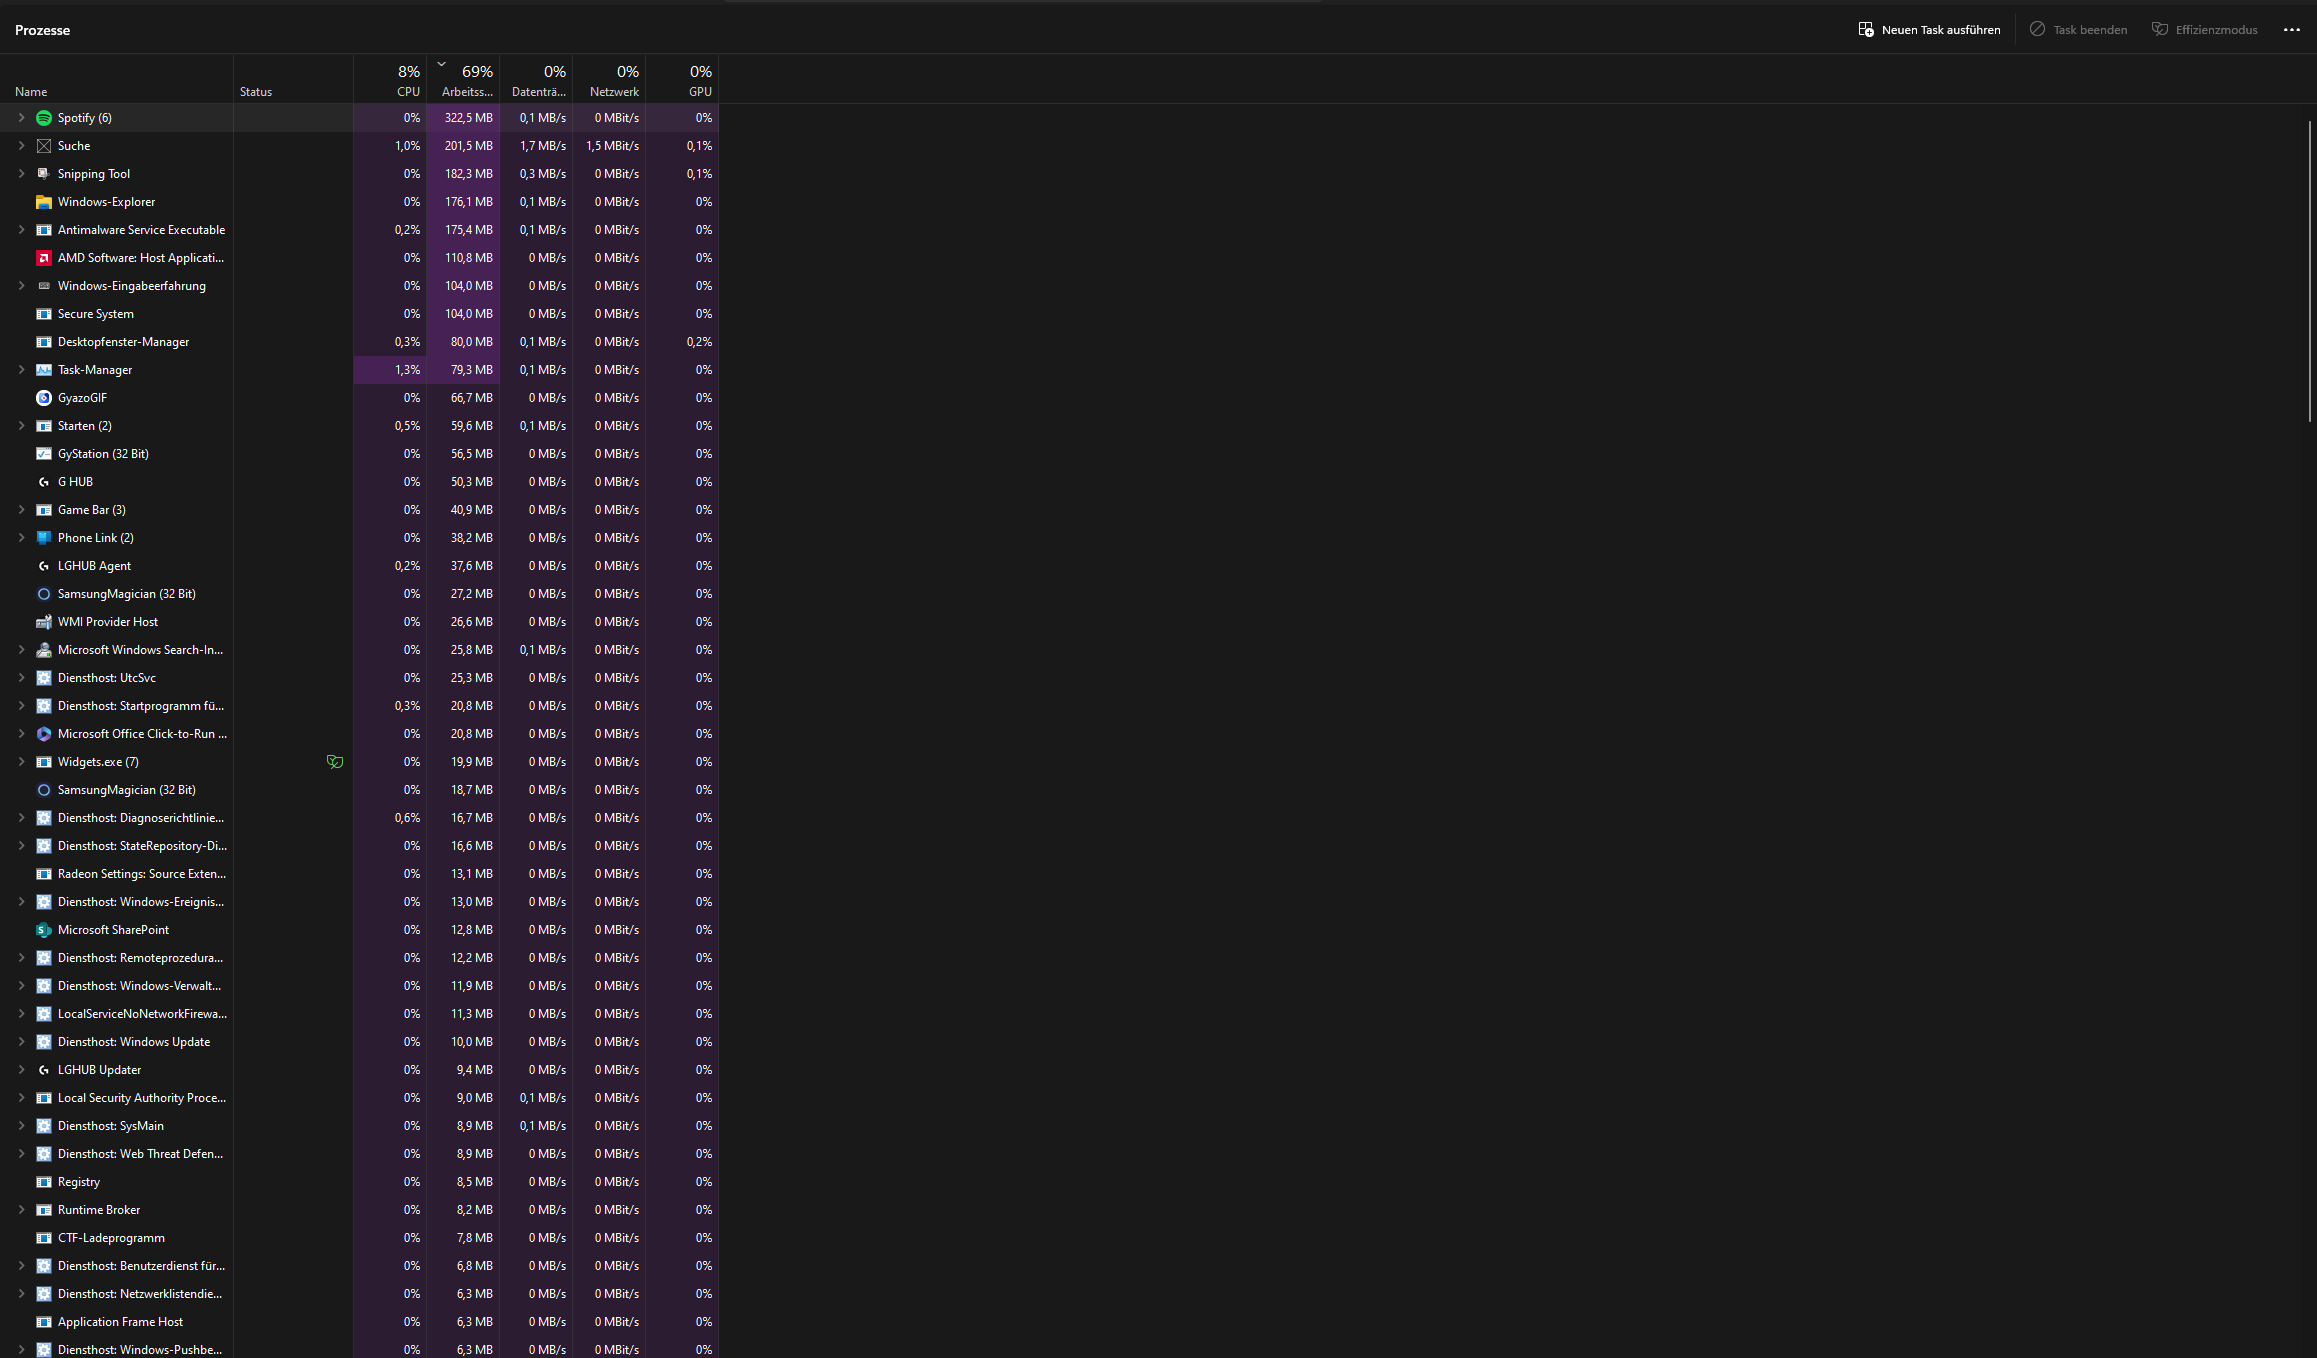Select the G HUB Logitech icon
The height and width of the screenshot is (1358, 2317).
pos(43,482)
